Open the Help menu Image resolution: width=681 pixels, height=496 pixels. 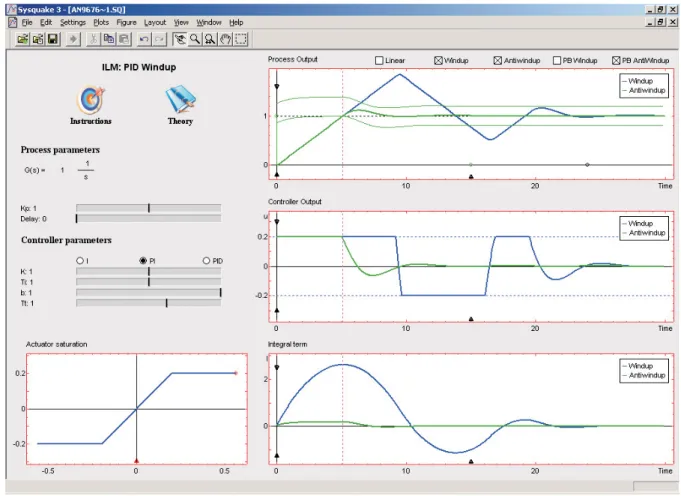236,23
